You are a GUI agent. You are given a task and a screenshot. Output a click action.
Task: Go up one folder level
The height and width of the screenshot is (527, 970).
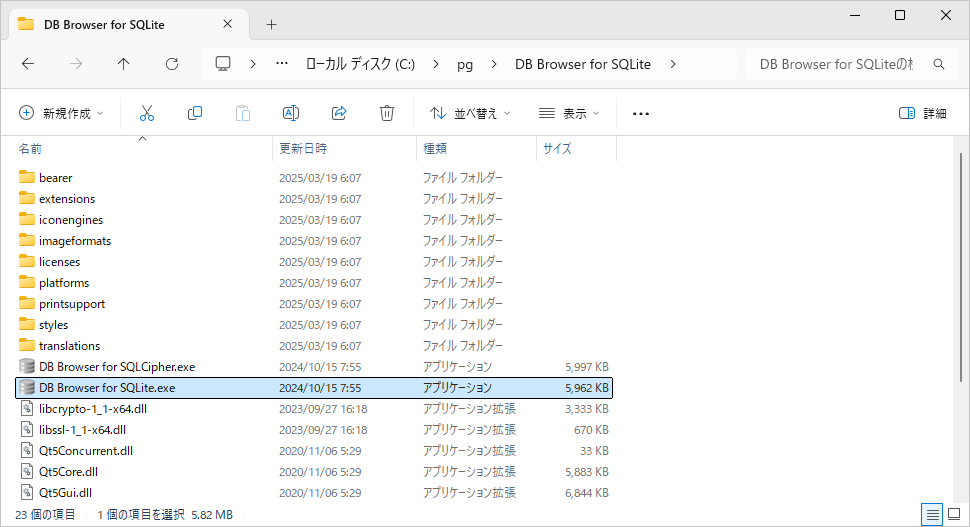coord(124,64)
